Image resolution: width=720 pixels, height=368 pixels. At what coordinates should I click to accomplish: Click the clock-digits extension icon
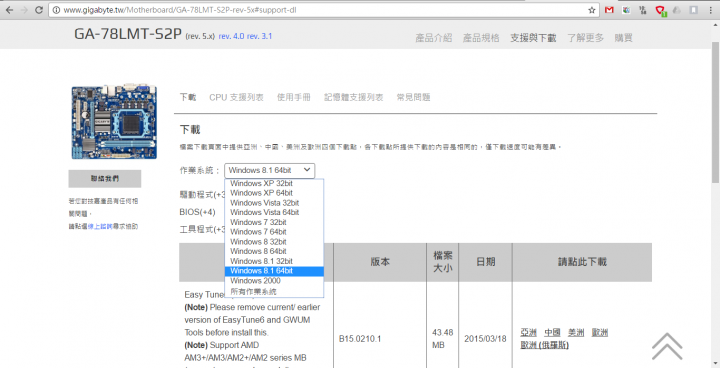643,10
